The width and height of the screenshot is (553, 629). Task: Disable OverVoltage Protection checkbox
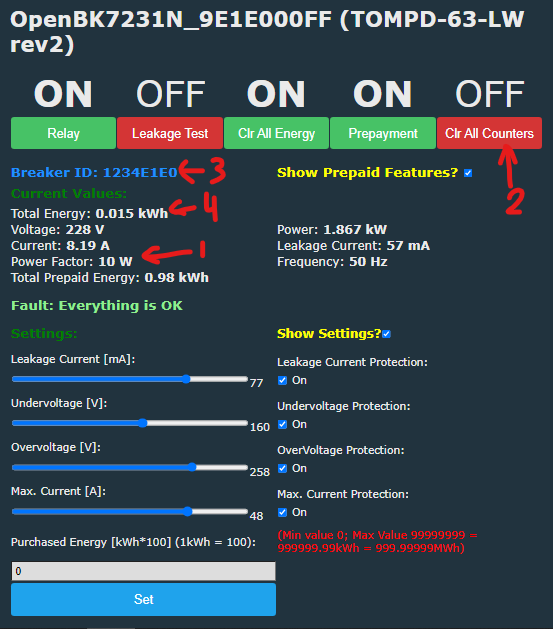pyautogui.click(x=282, y=468)
